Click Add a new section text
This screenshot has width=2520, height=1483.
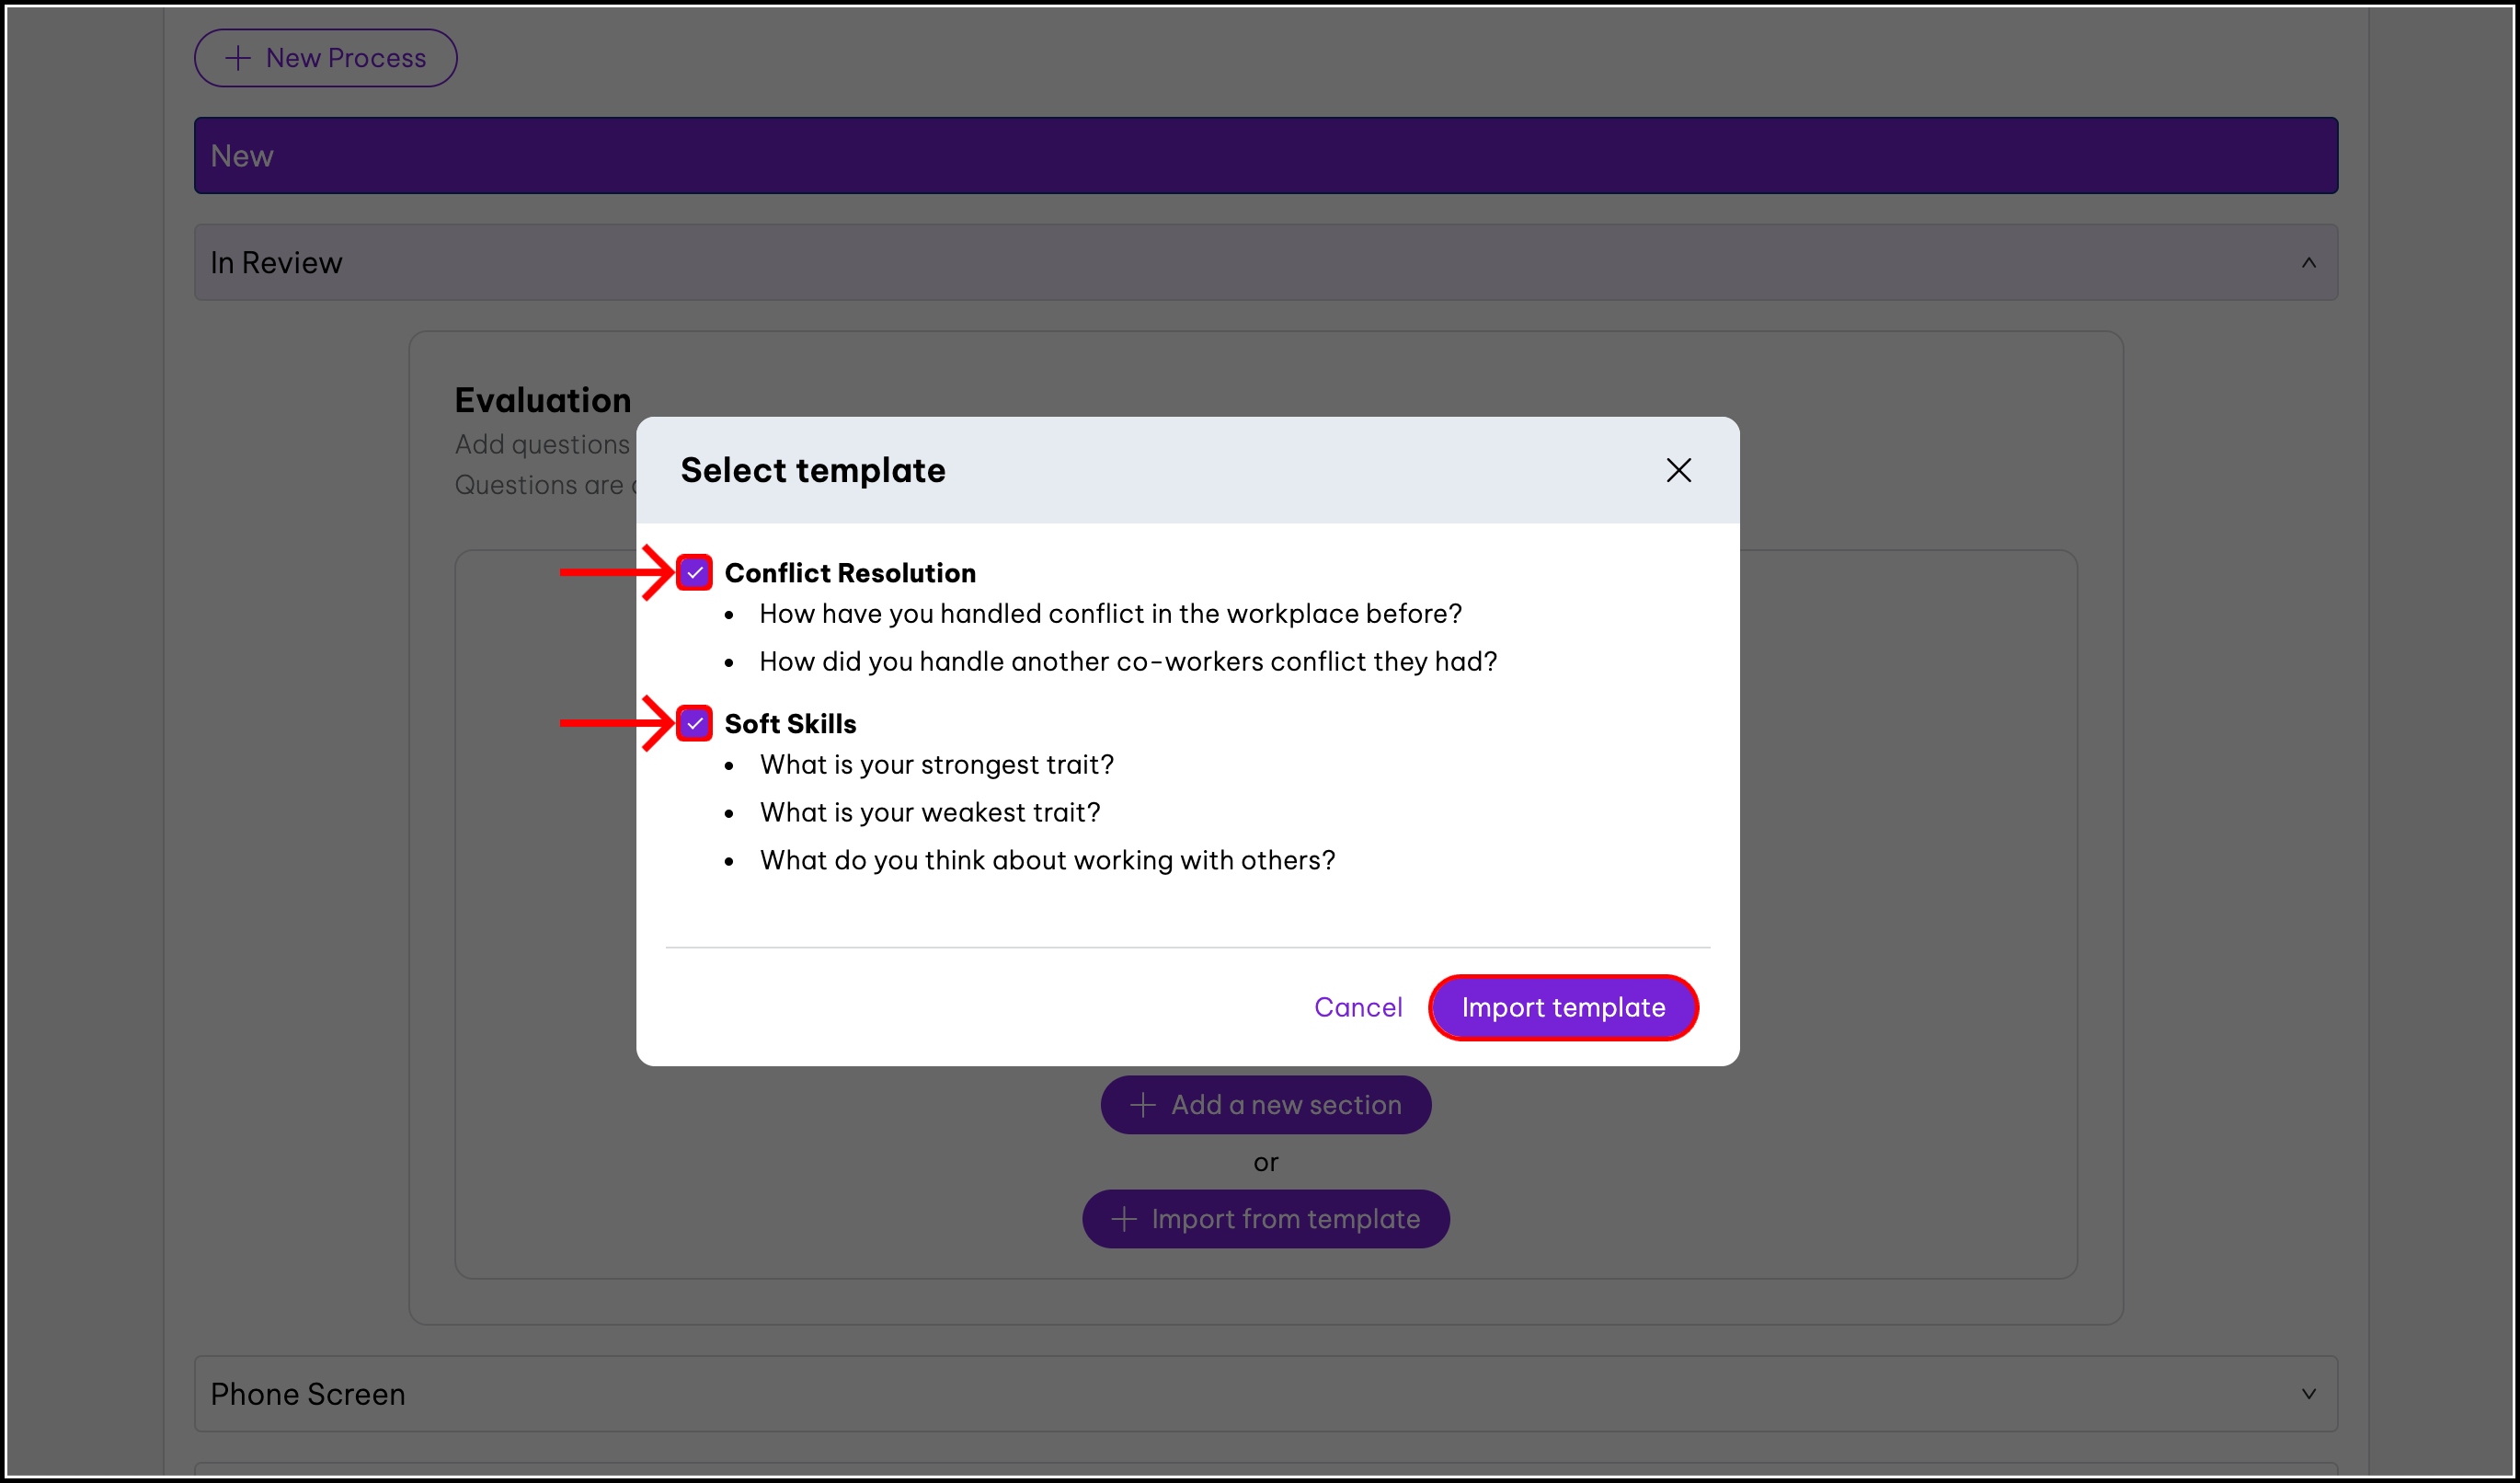point(1286,1105)
